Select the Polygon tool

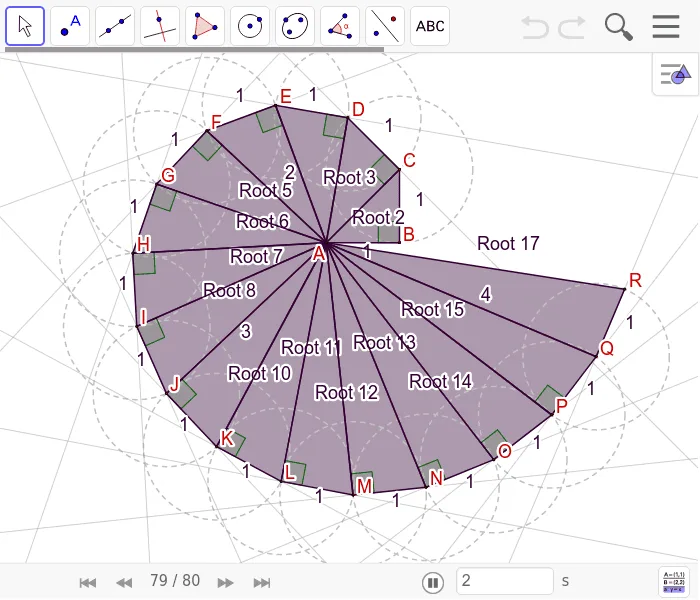pos(205,26)
